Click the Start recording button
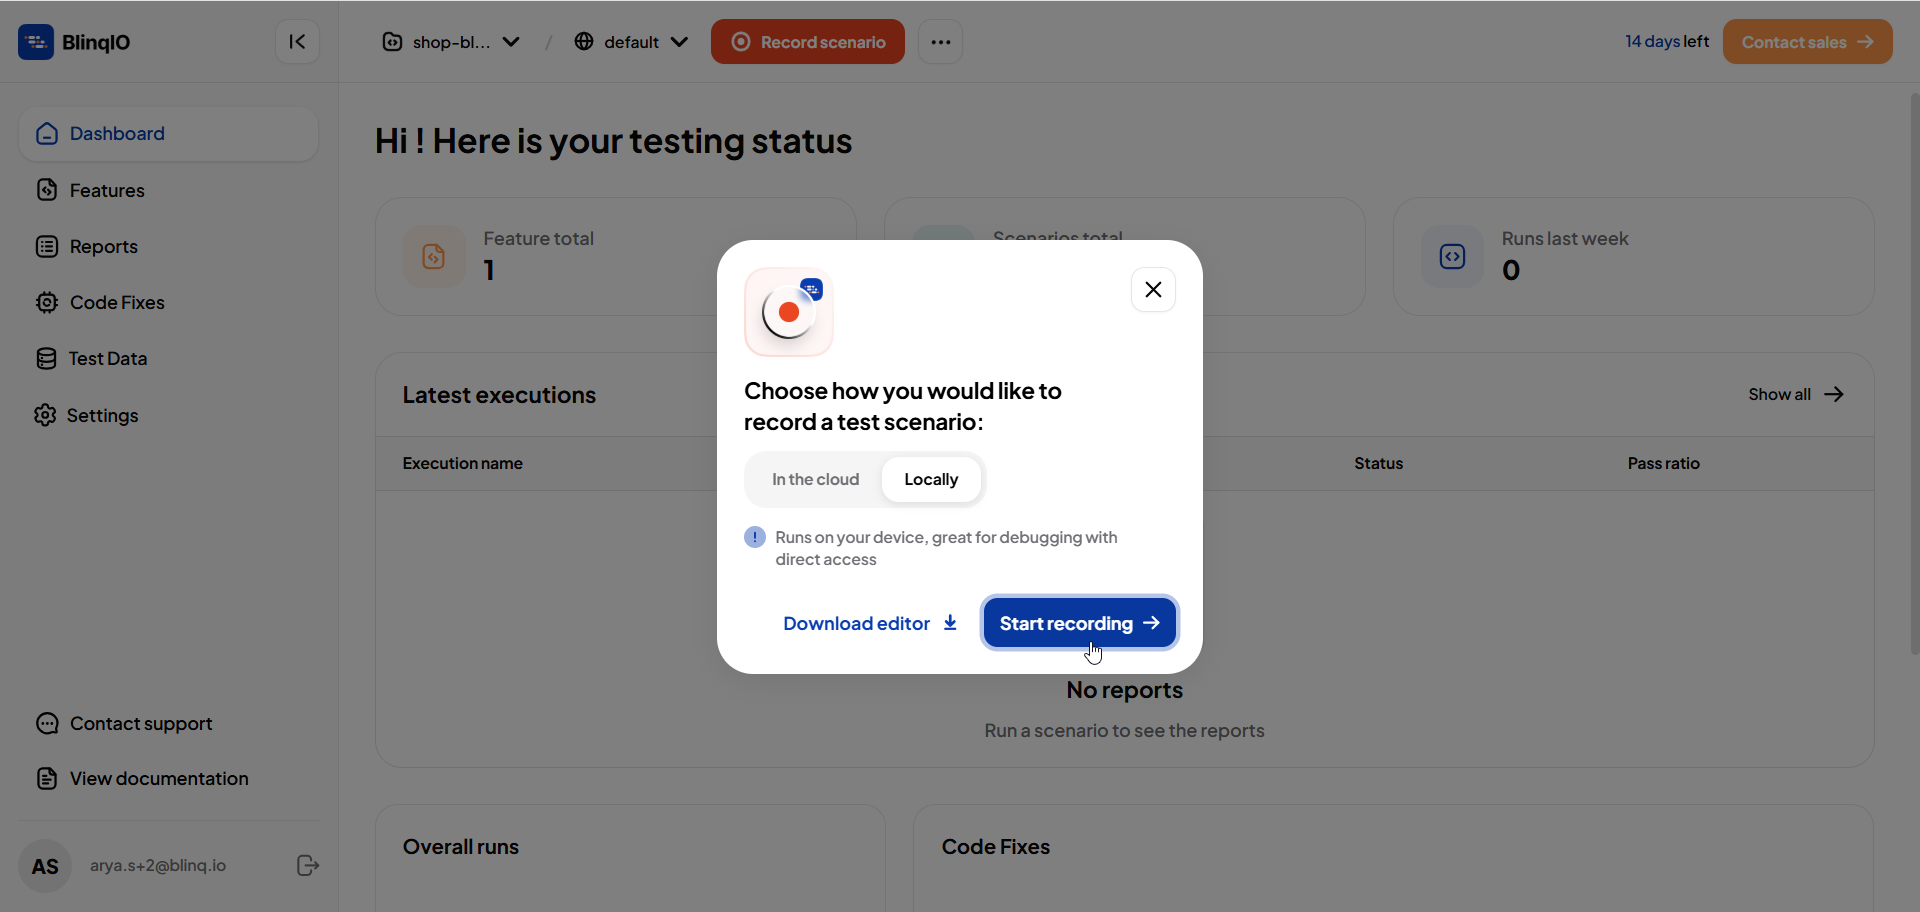Viewport: 1920px width, 912px height. pyautogui.click(x=1079, y=623)
